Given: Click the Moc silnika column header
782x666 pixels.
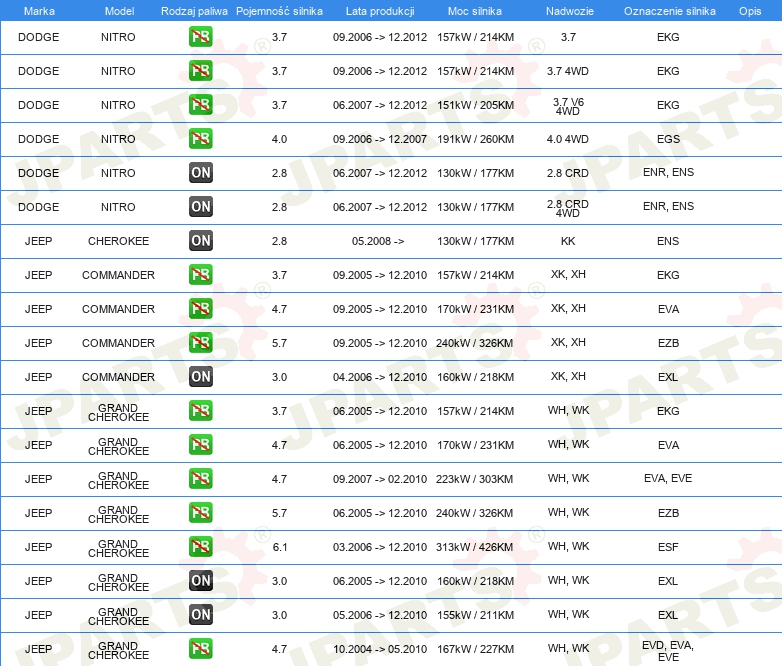Looking at the screenshot, I should (x=475, y=11).
